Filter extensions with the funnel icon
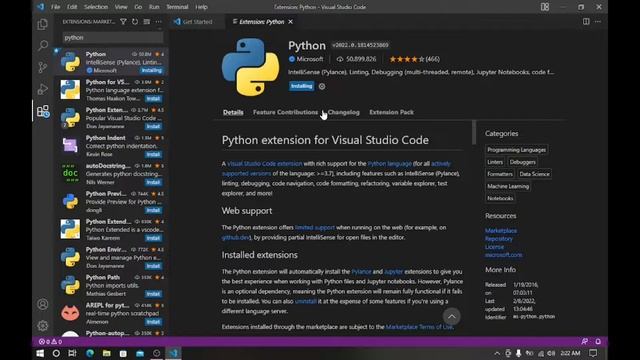This screenshot has width=640, height=360. point(123,22)
